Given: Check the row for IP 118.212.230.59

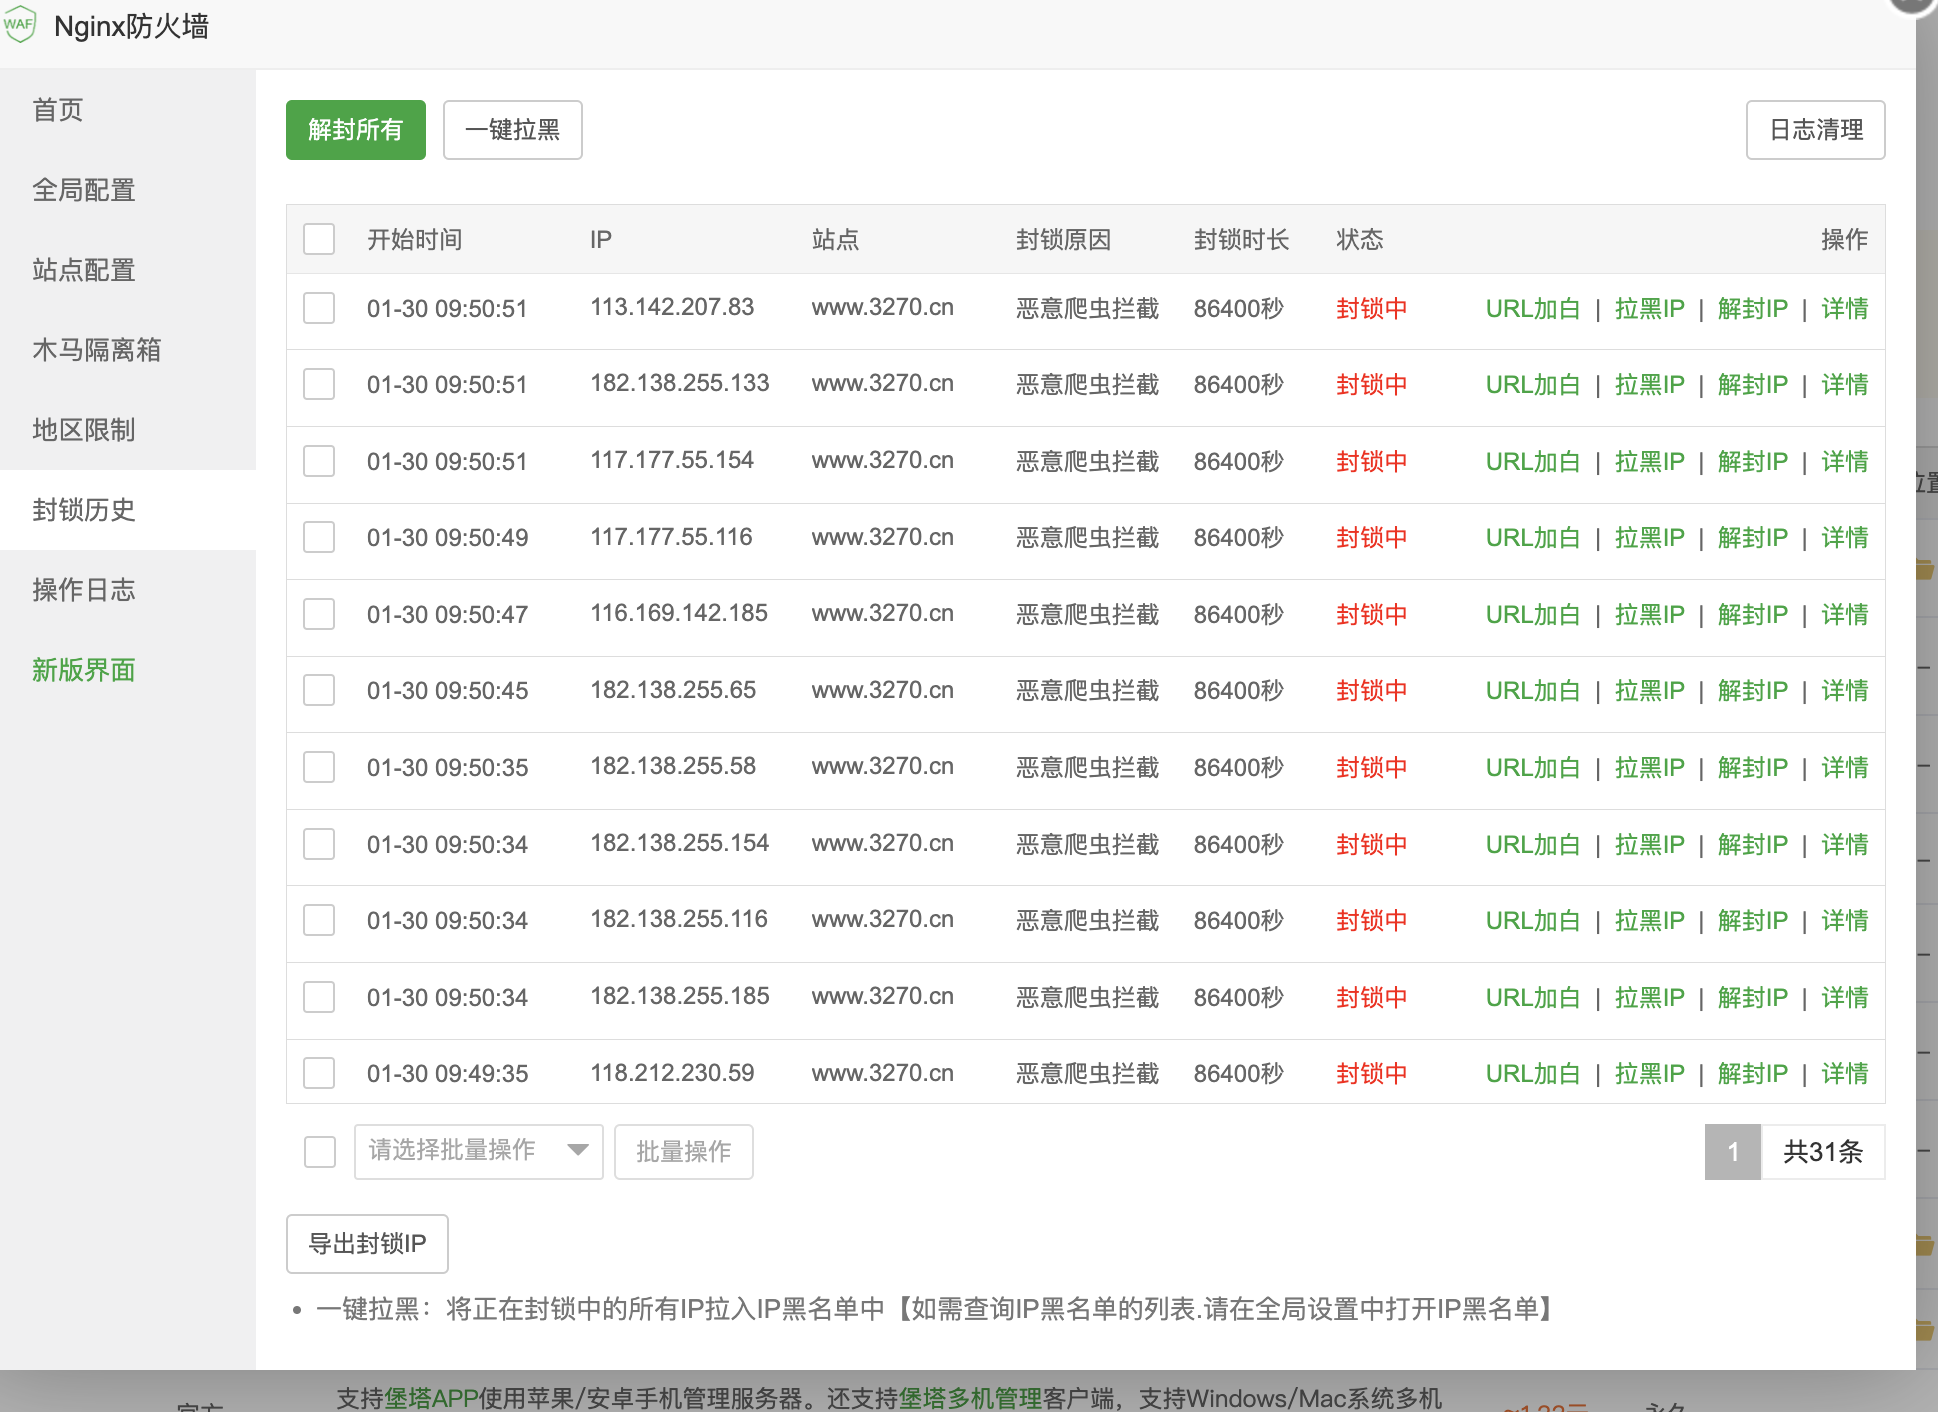Looking at the screenshot, I should click(x=319, y=1073).
